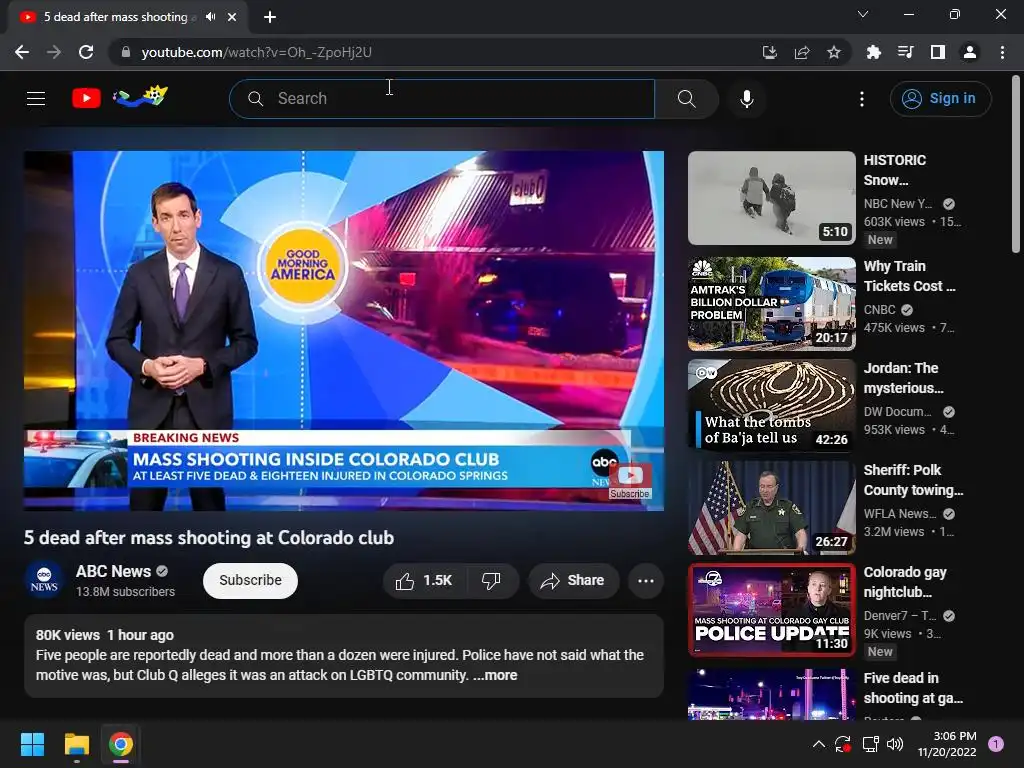
Task: Open the ABC News channel name link
Action: coord(114,571)
